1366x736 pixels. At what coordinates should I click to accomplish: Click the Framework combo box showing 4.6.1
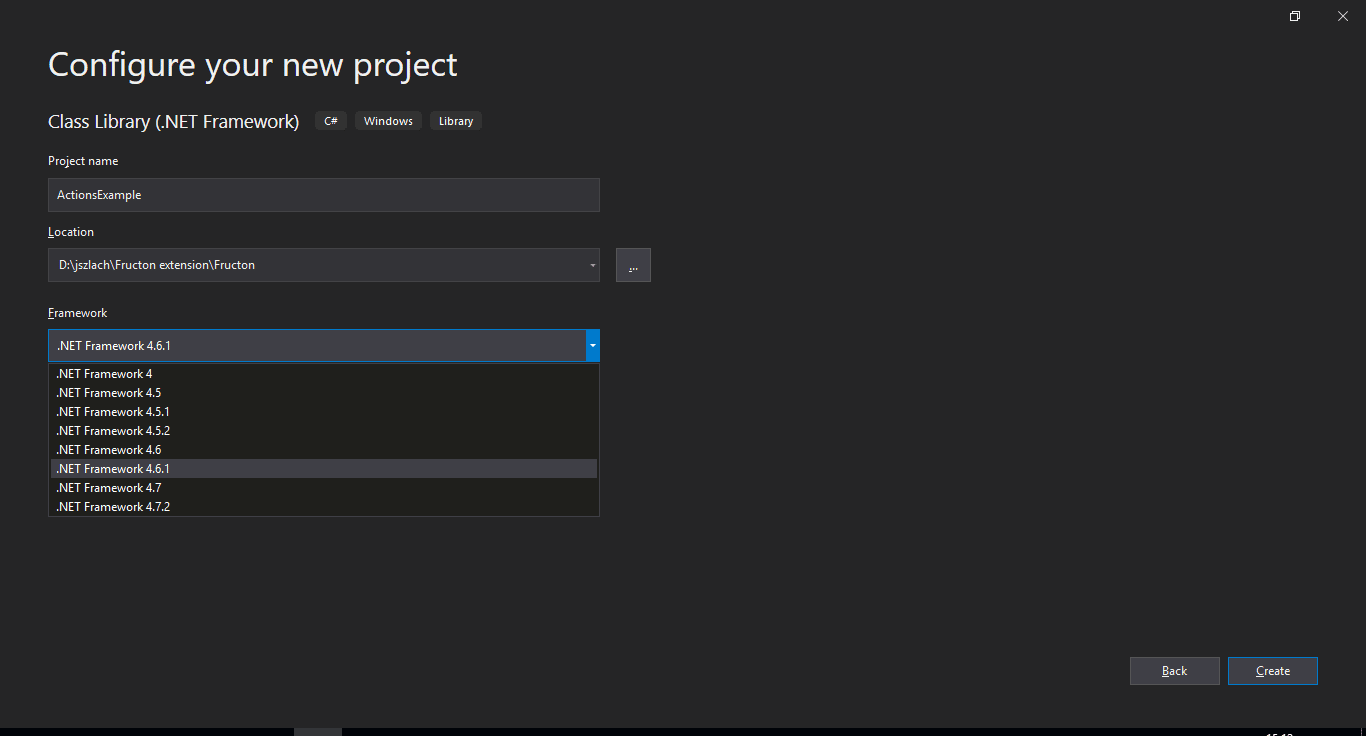[x=324, y=346]
